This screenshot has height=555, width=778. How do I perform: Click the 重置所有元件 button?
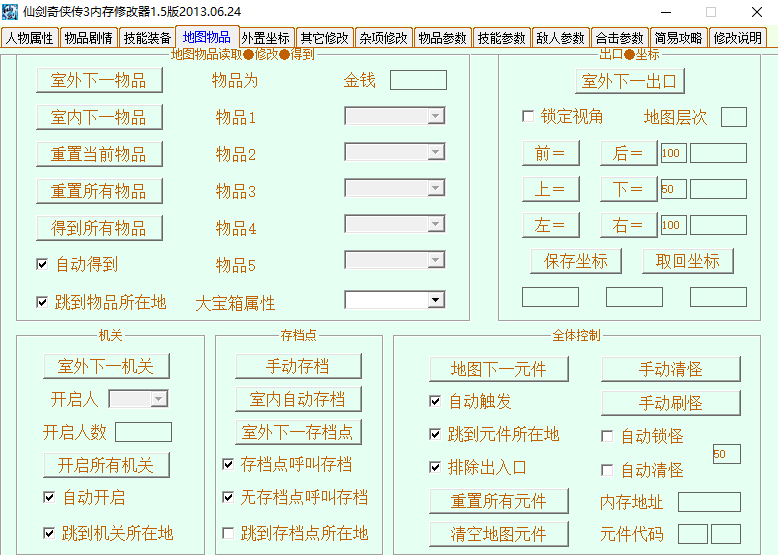coord(499,501)
